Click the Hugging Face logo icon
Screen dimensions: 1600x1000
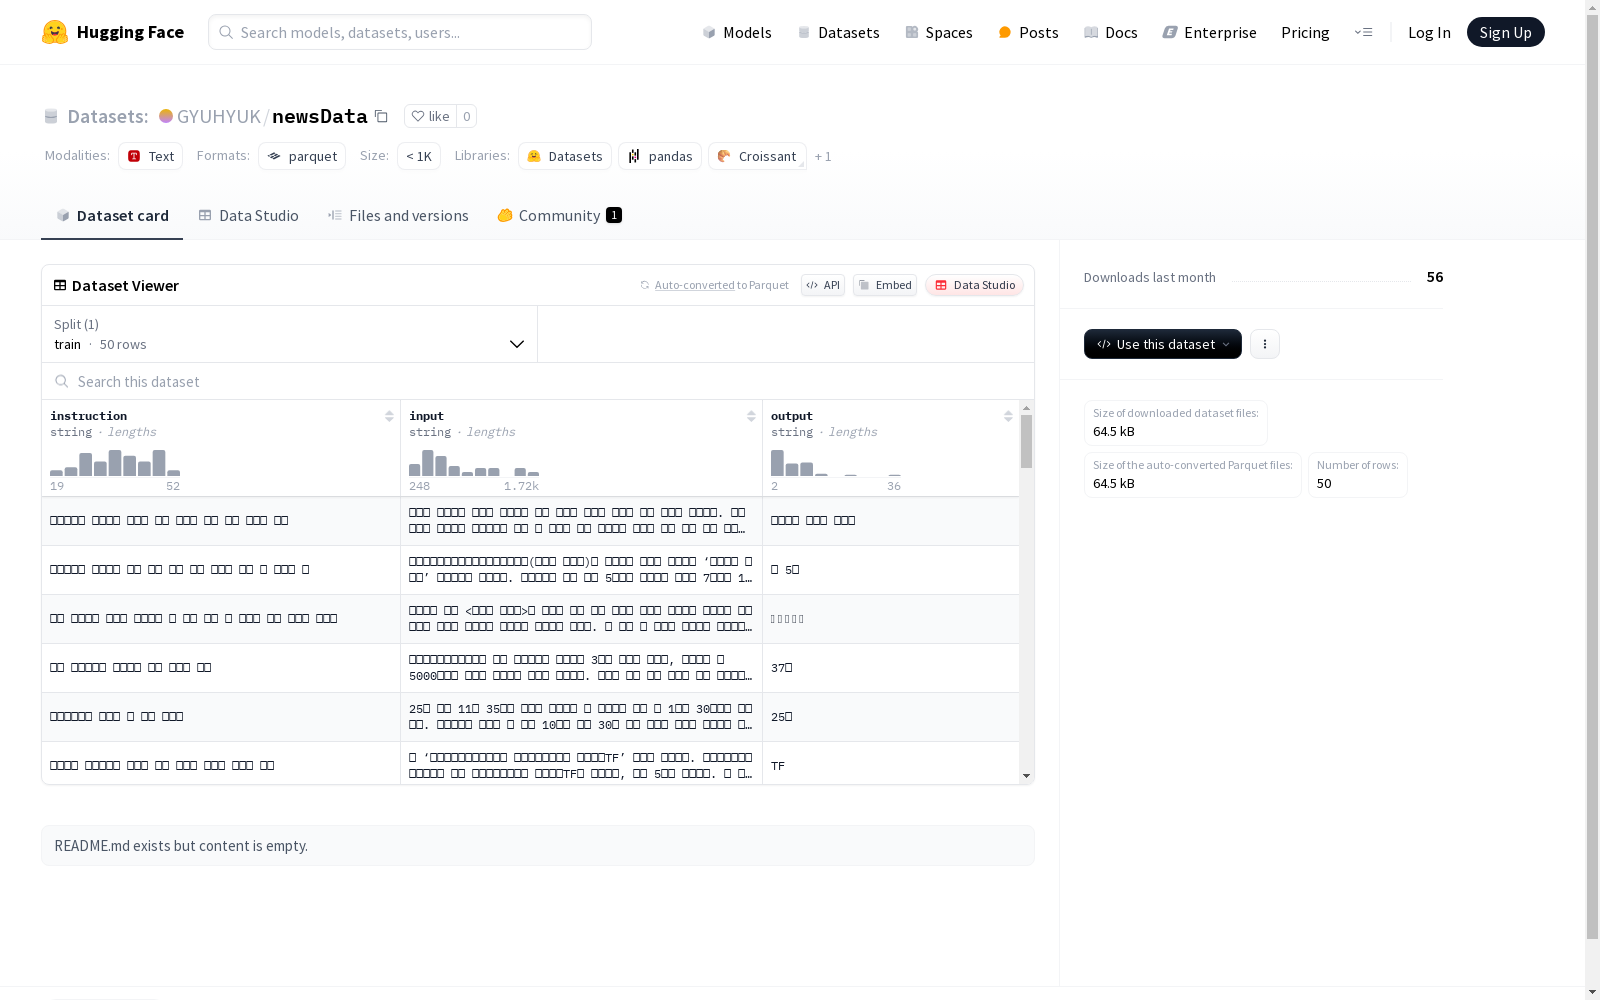[55, 32]
